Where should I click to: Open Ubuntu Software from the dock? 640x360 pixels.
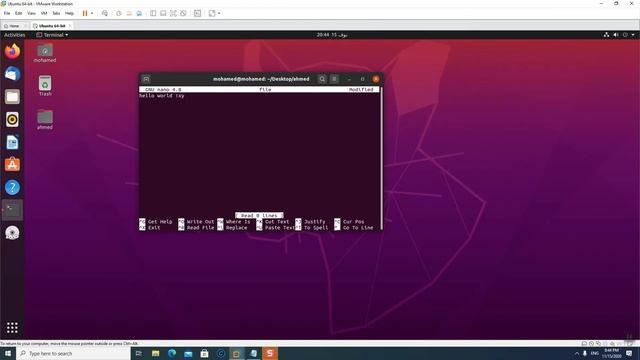(12, 165)
